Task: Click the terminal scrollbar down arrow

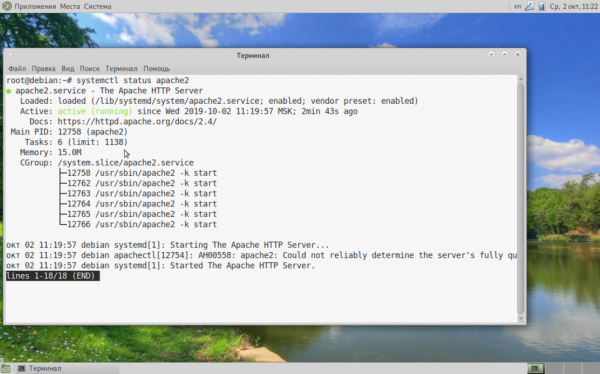Action: pos(520,318)
